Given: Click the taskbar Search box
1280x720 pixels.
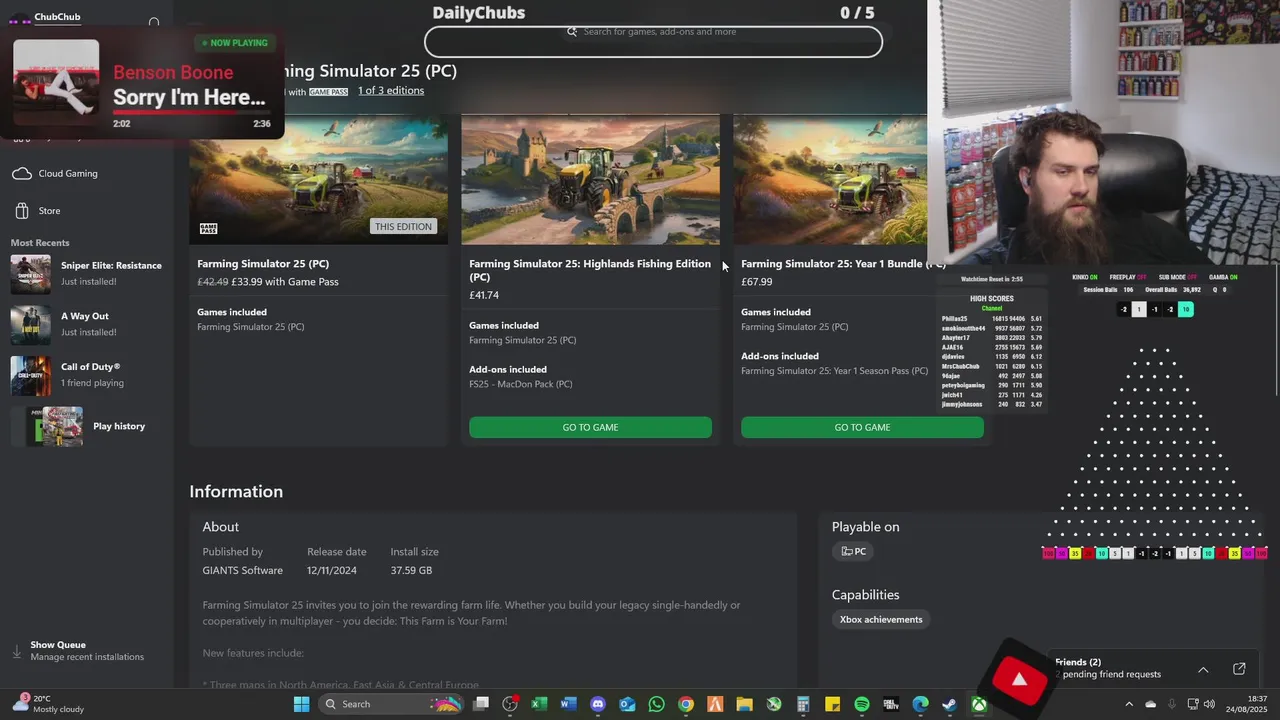Looking at the screenshot, I should tap(390, 704).
